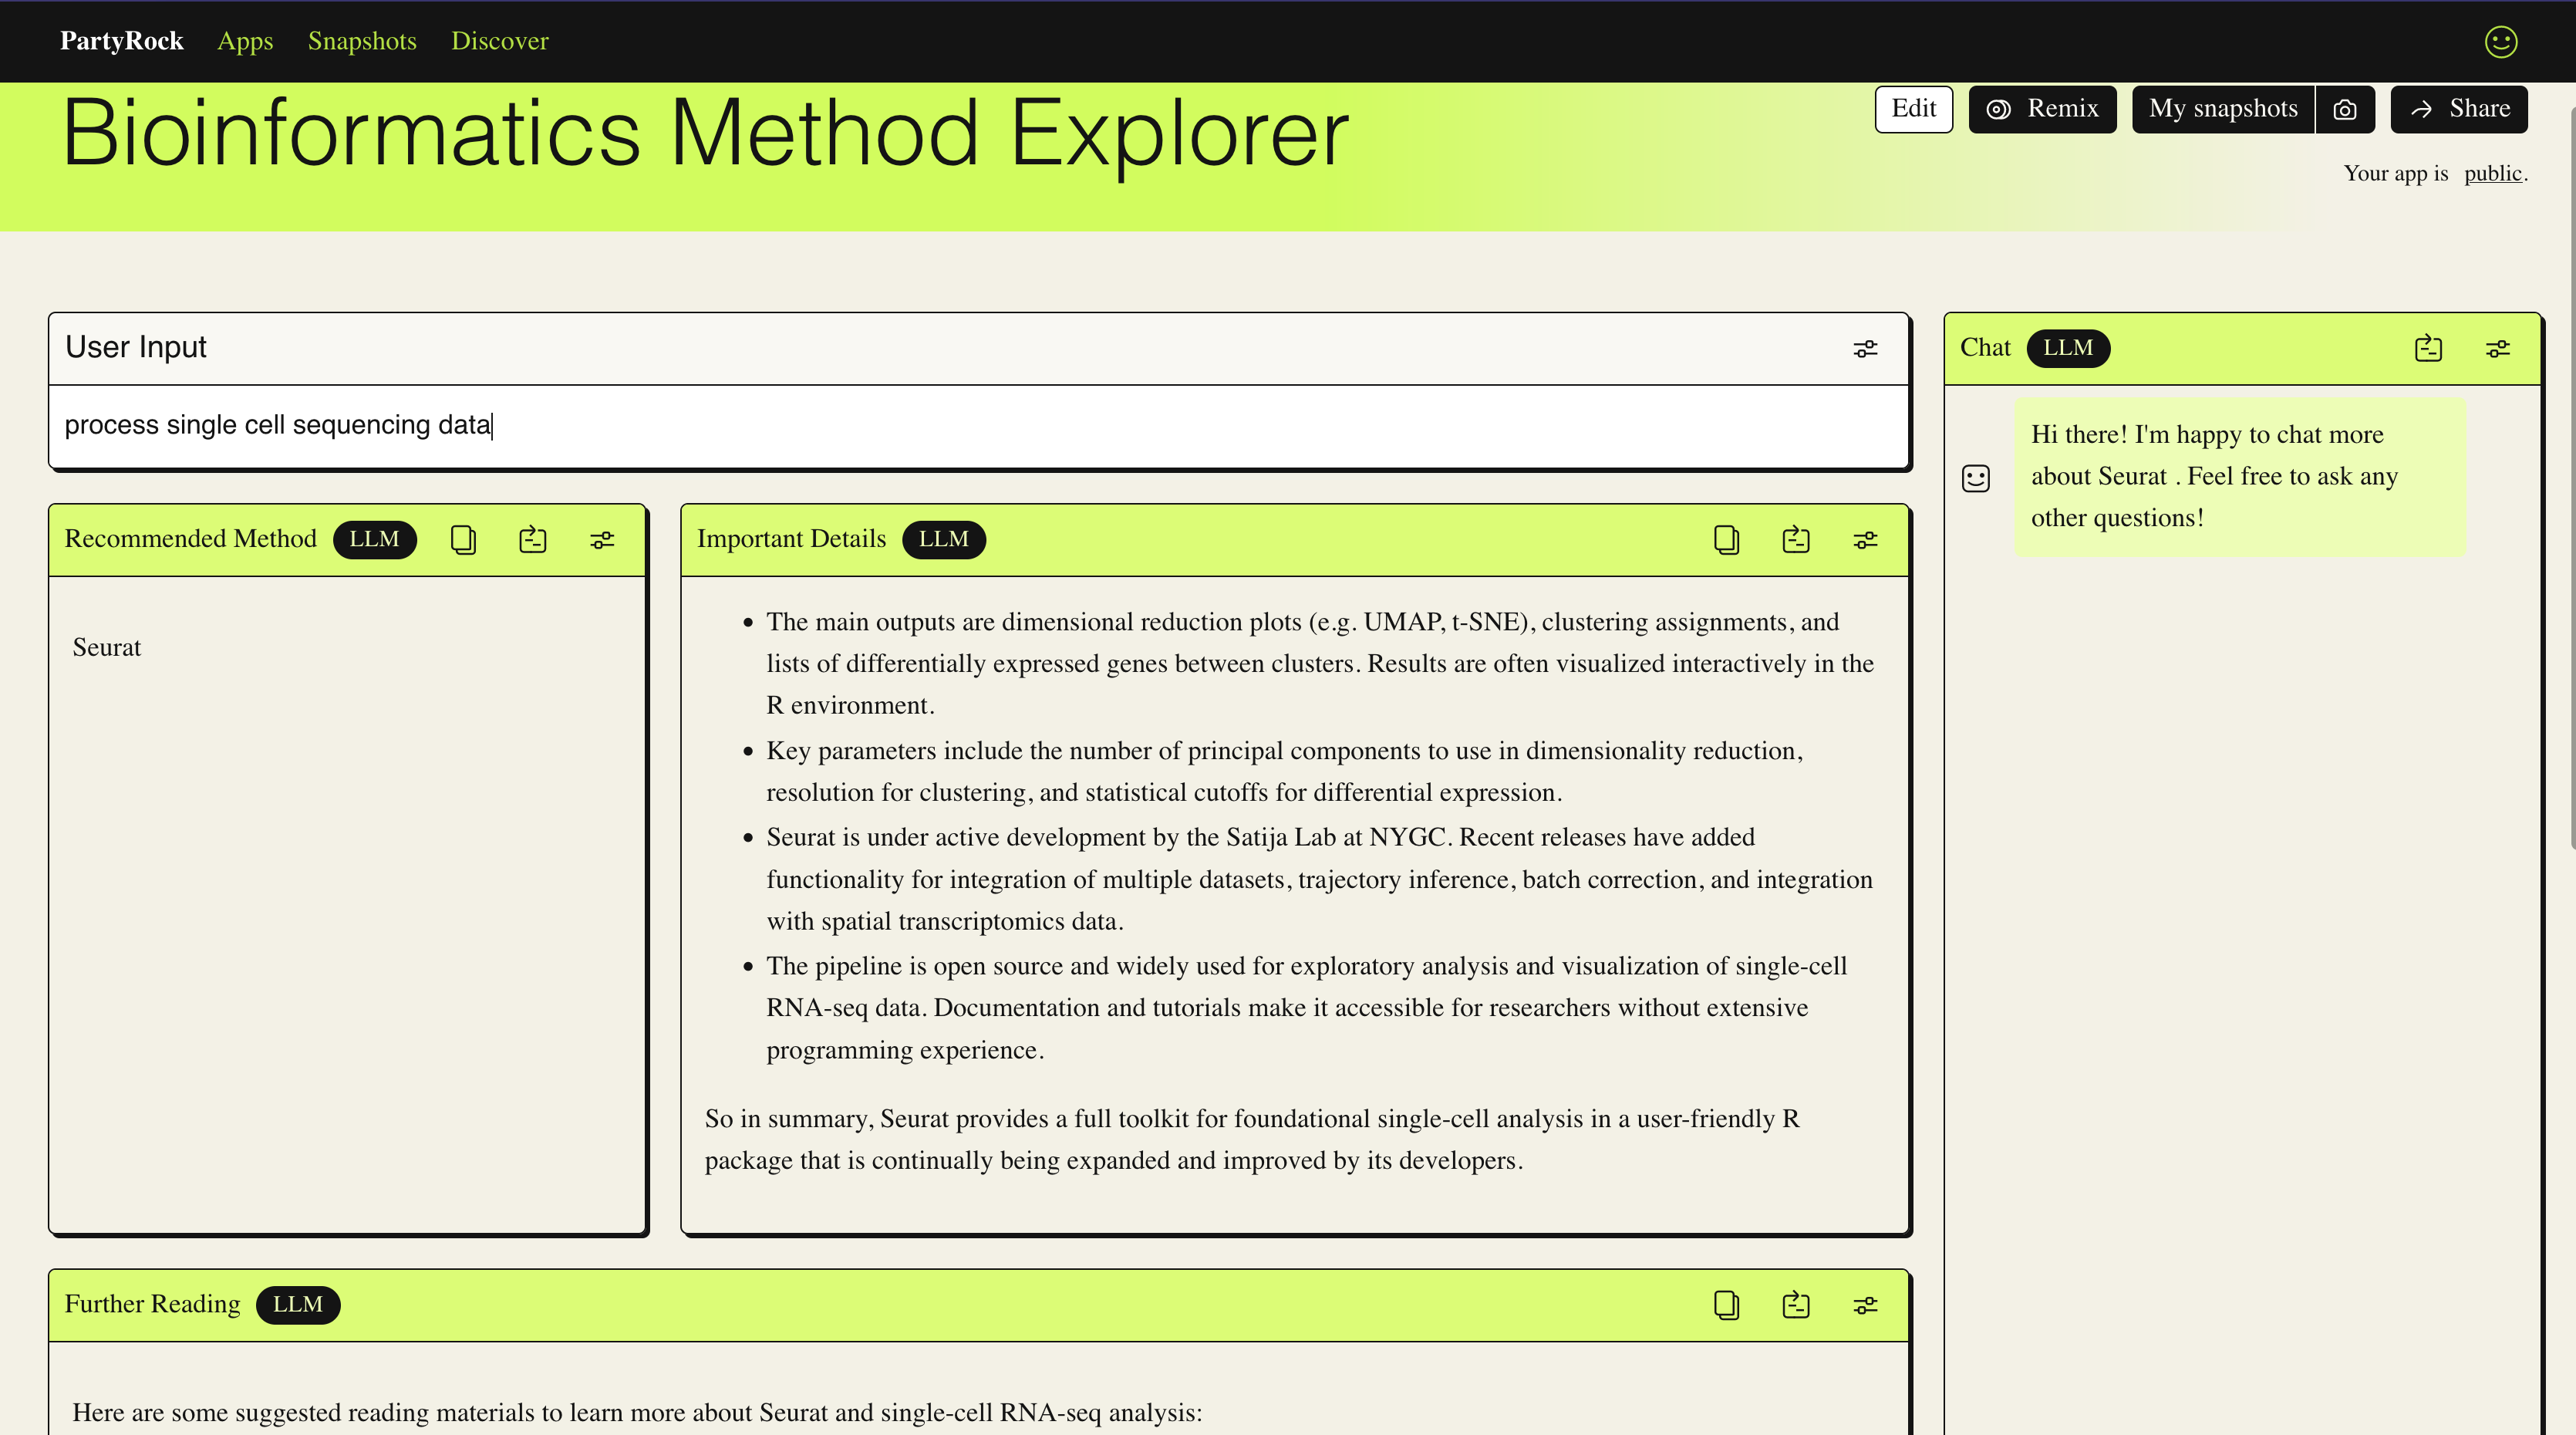Click the Remix button
The width and height of the screenshot is (2576, 1435).
click(2042, 109)
